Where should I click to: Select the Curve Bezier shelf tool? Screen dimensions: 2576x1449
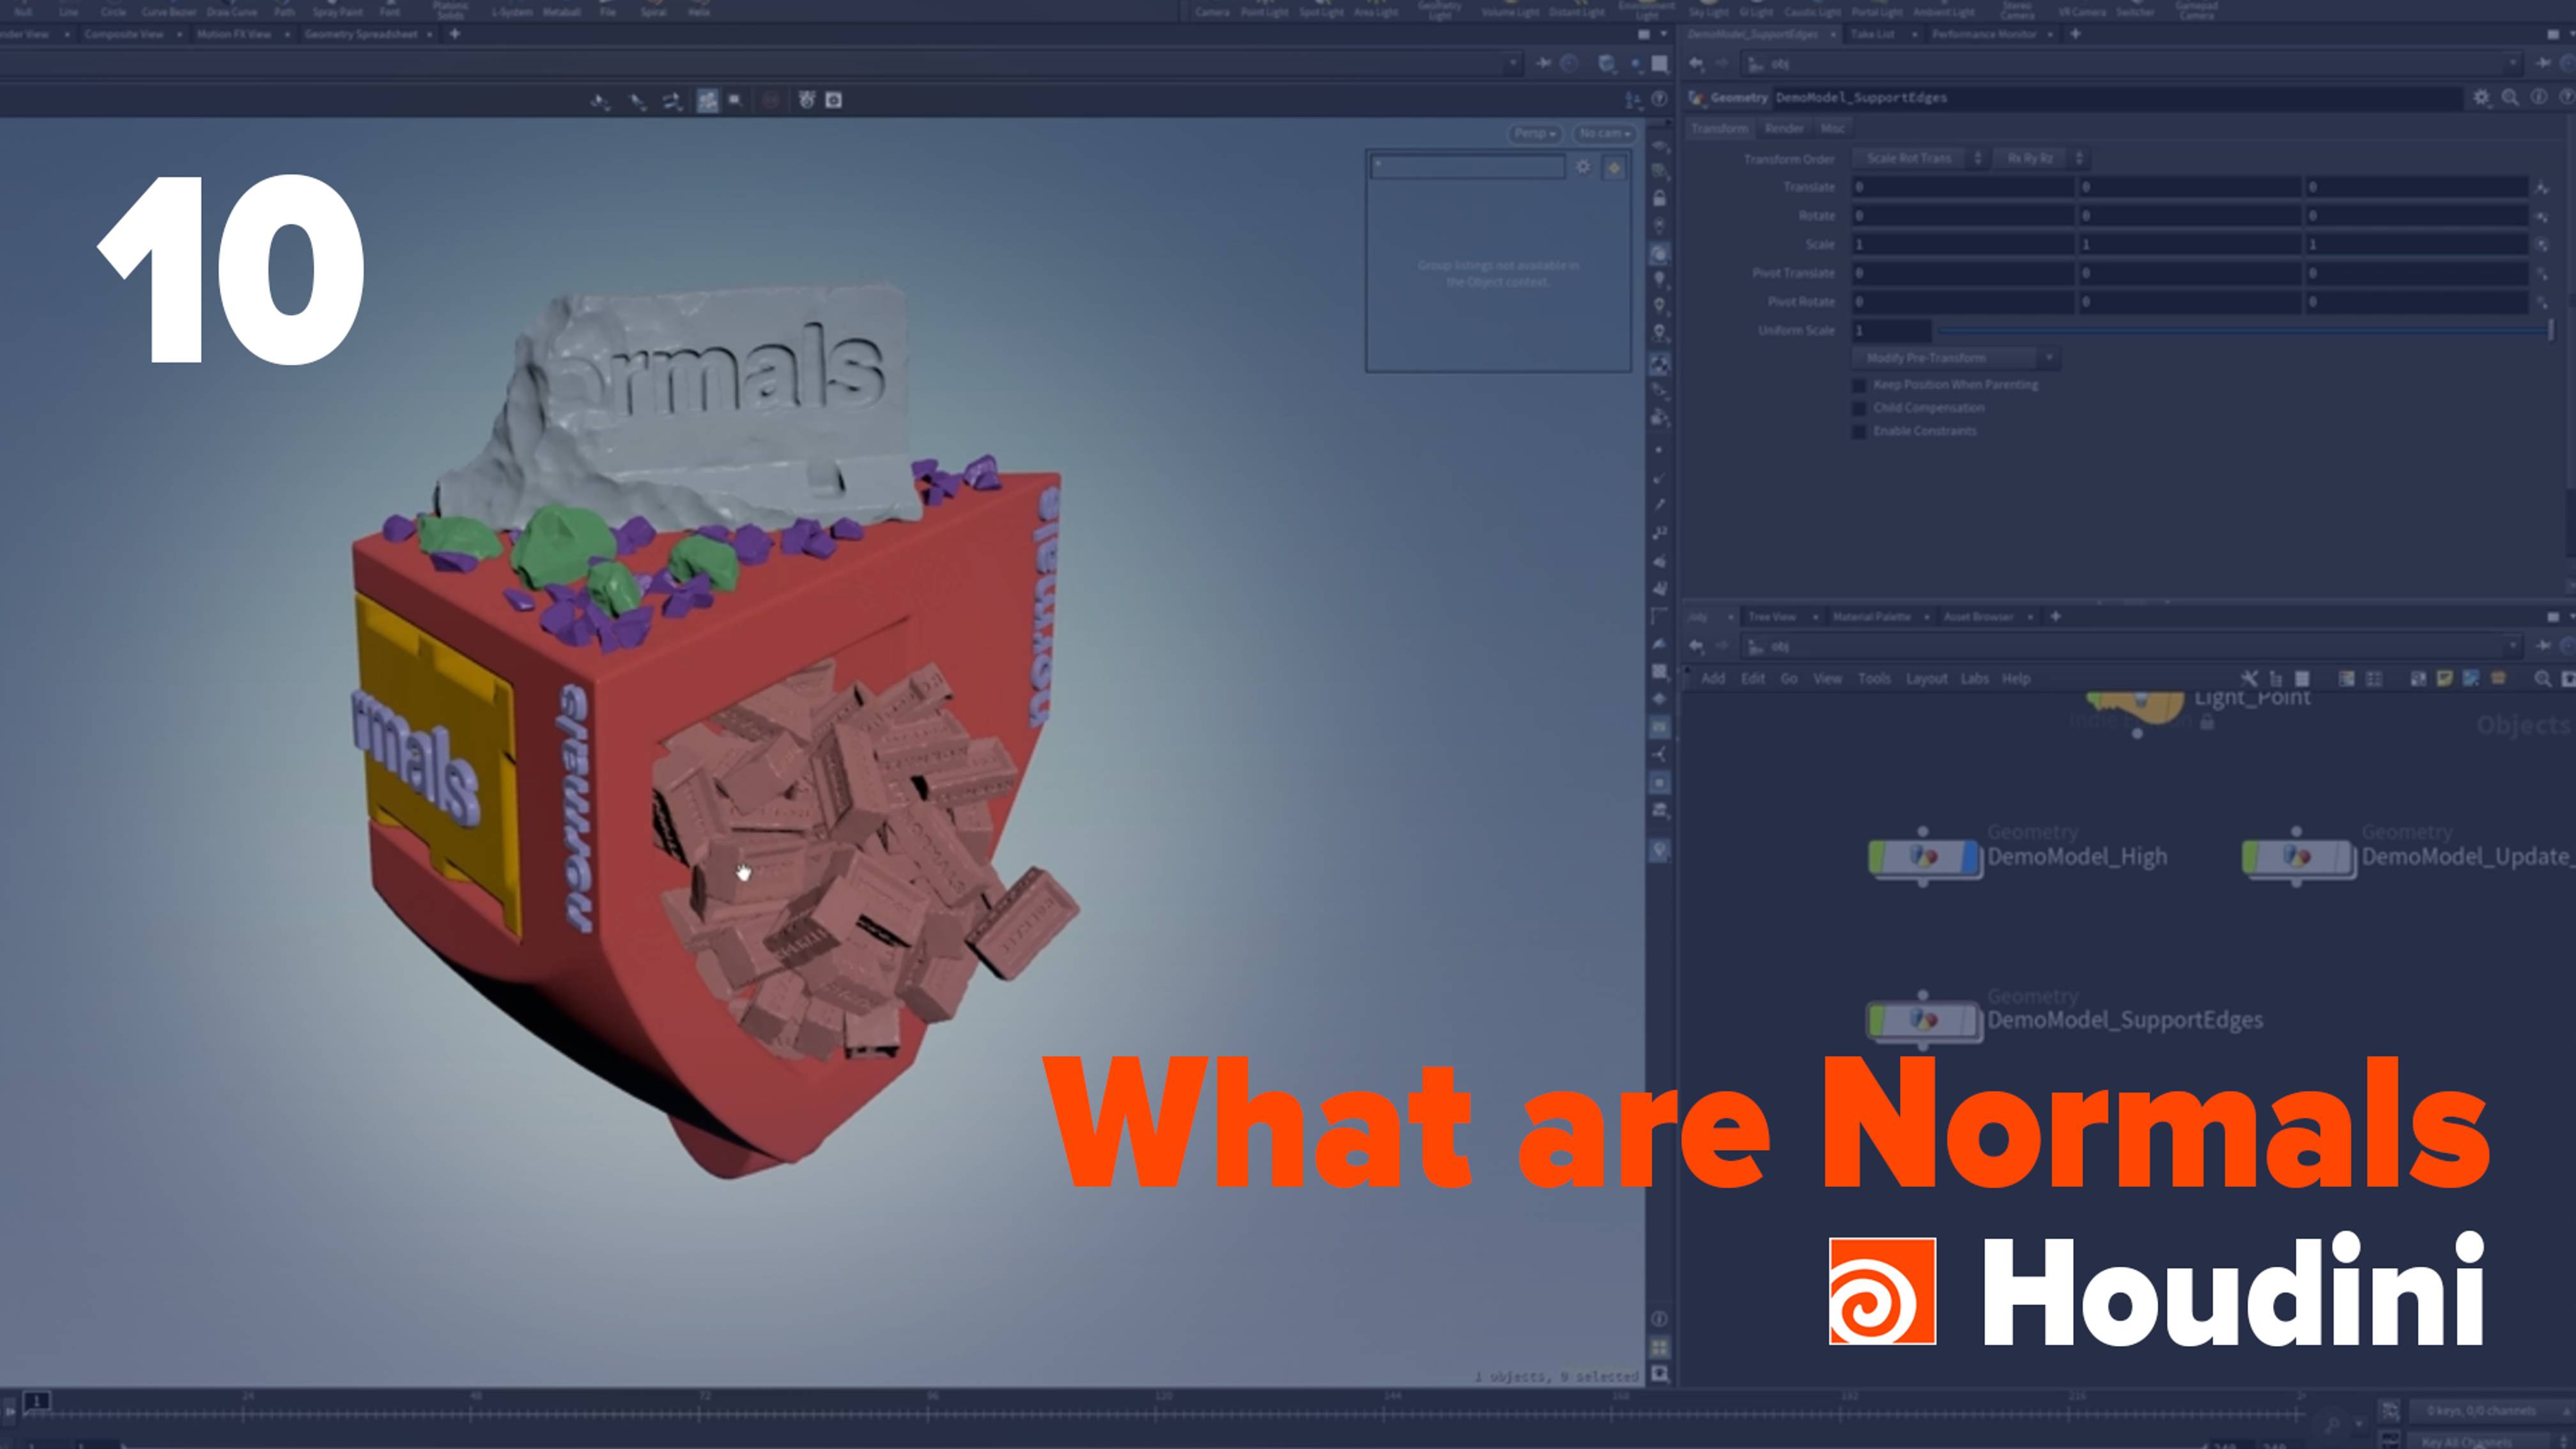[169, 10]
